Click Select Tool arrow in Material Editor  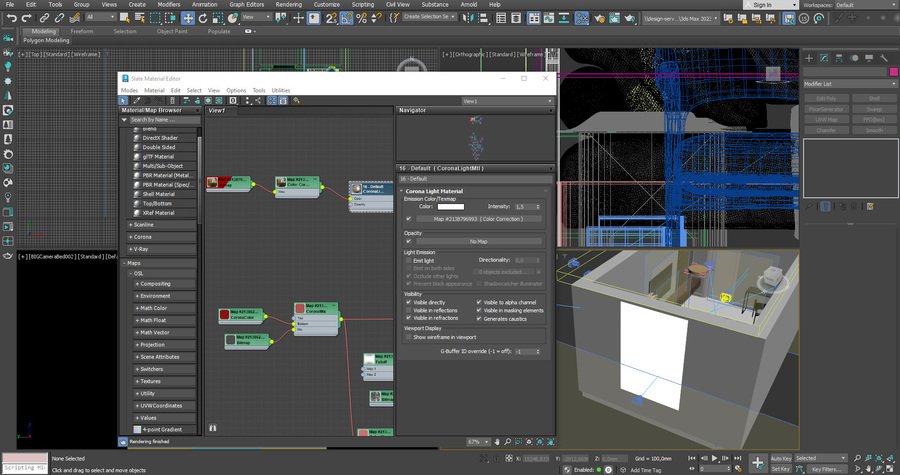click(125, 101)
